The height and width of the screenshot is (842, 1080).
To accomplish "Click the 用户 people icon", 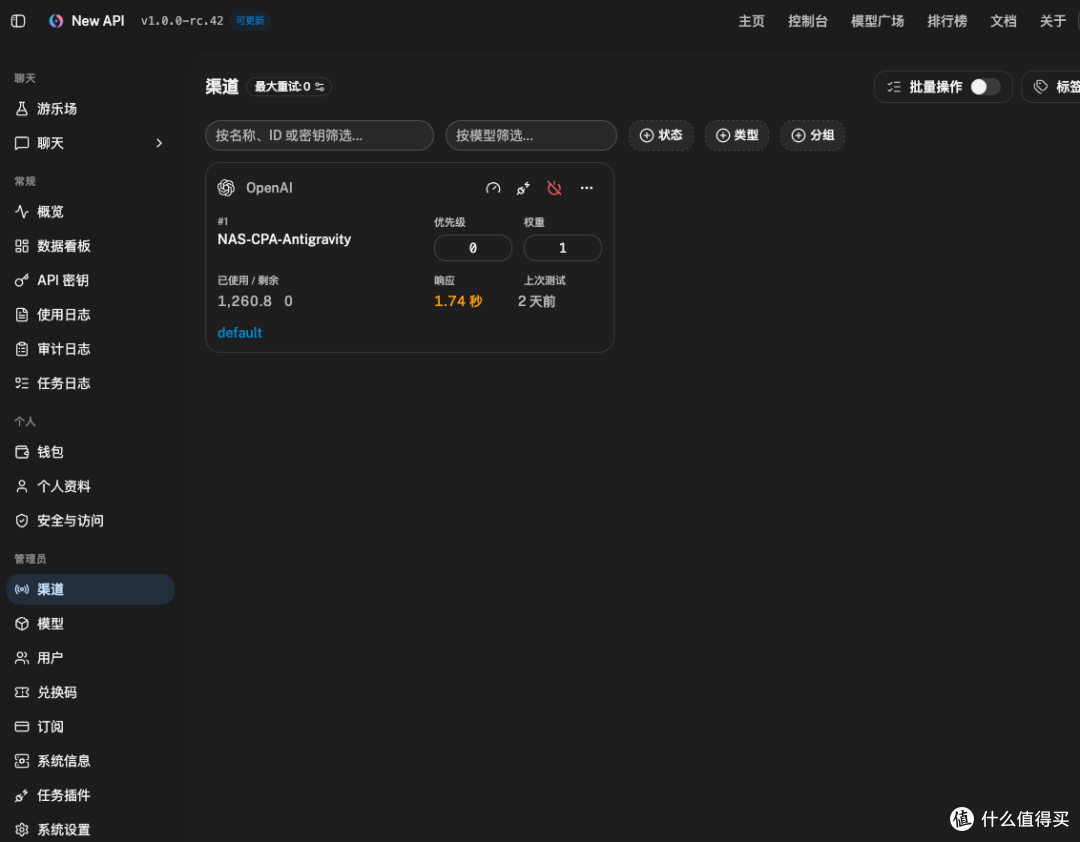I will tap(22, 658).
